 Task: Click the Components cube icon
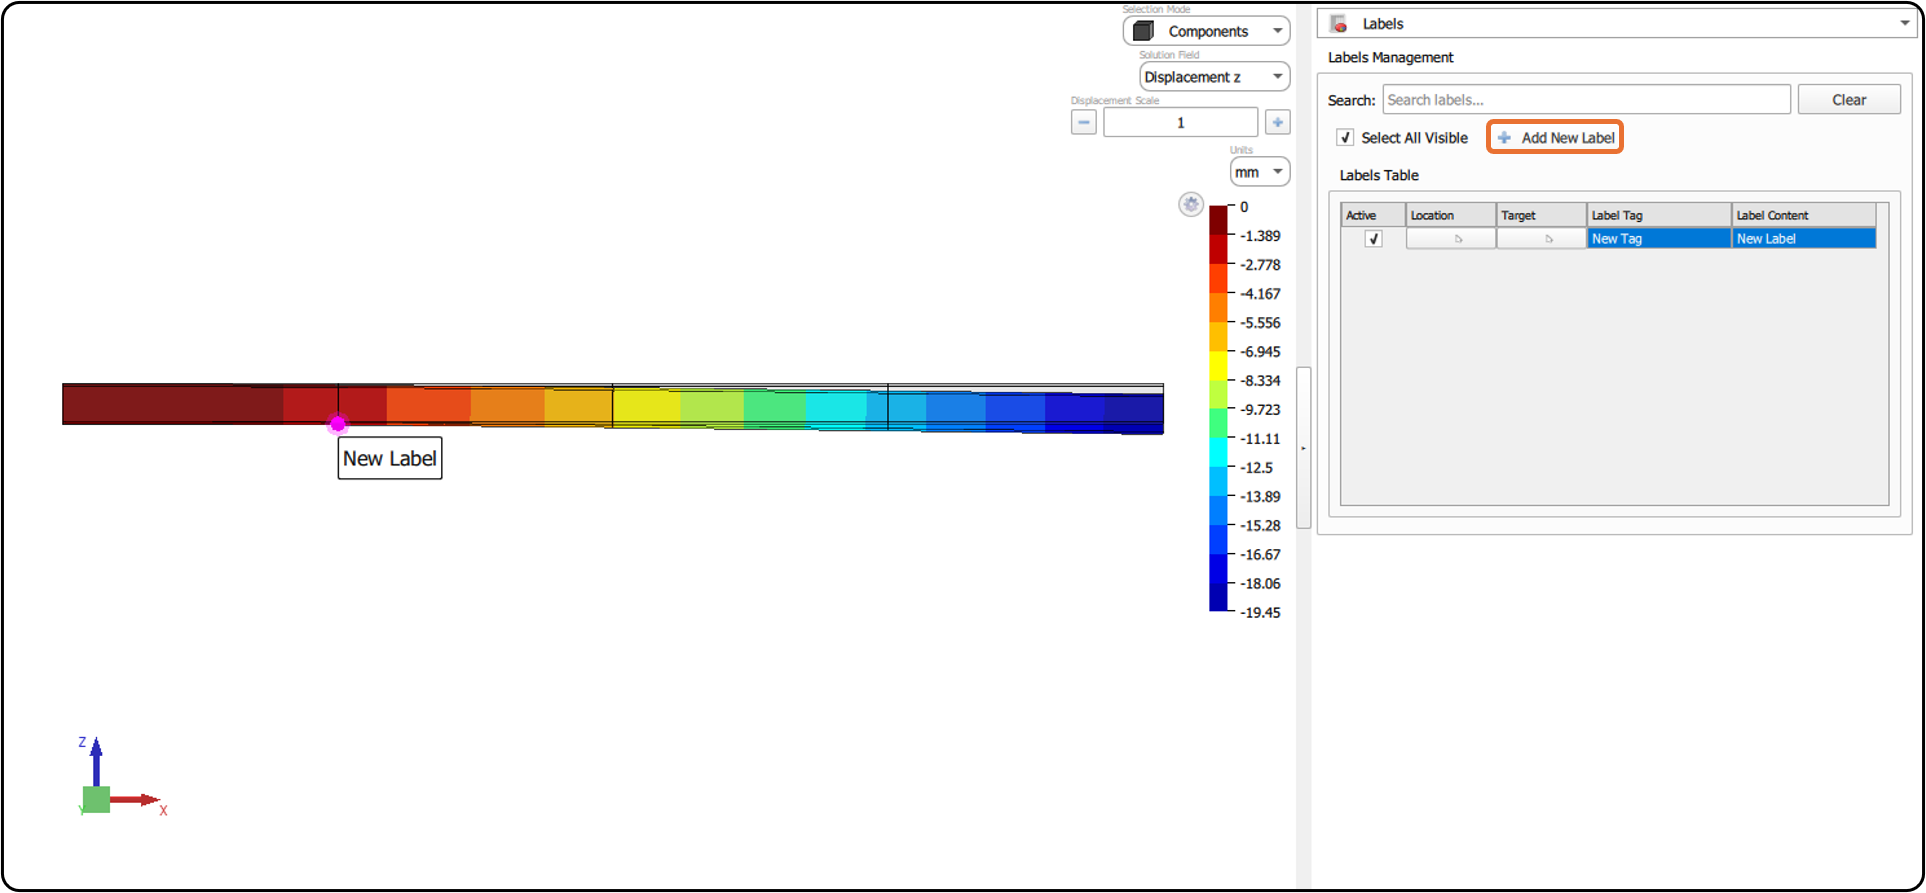pos(1143,31)
